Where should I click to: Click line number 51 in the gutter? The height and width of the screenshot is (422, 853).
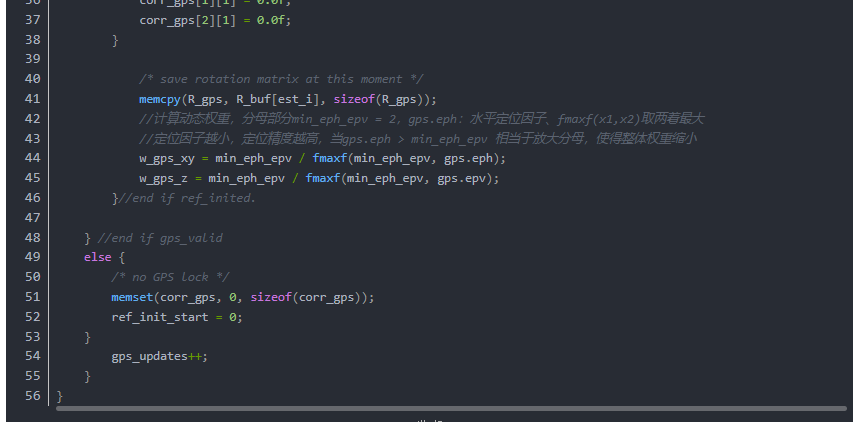click(33, 296)
